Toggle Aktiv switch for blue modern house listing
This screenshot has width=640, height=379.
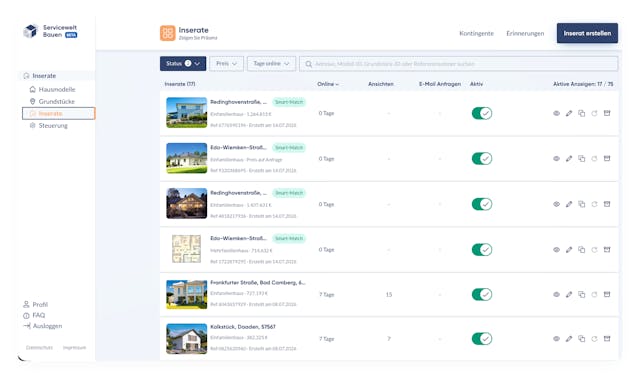(x=482, y=113)
